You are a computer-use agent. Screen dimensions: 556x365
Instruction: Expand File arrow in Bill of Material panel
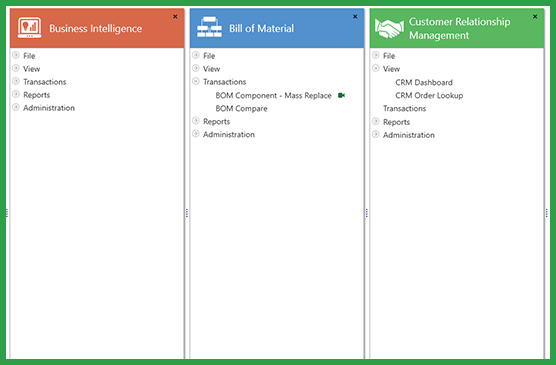[x=196, y=55]
